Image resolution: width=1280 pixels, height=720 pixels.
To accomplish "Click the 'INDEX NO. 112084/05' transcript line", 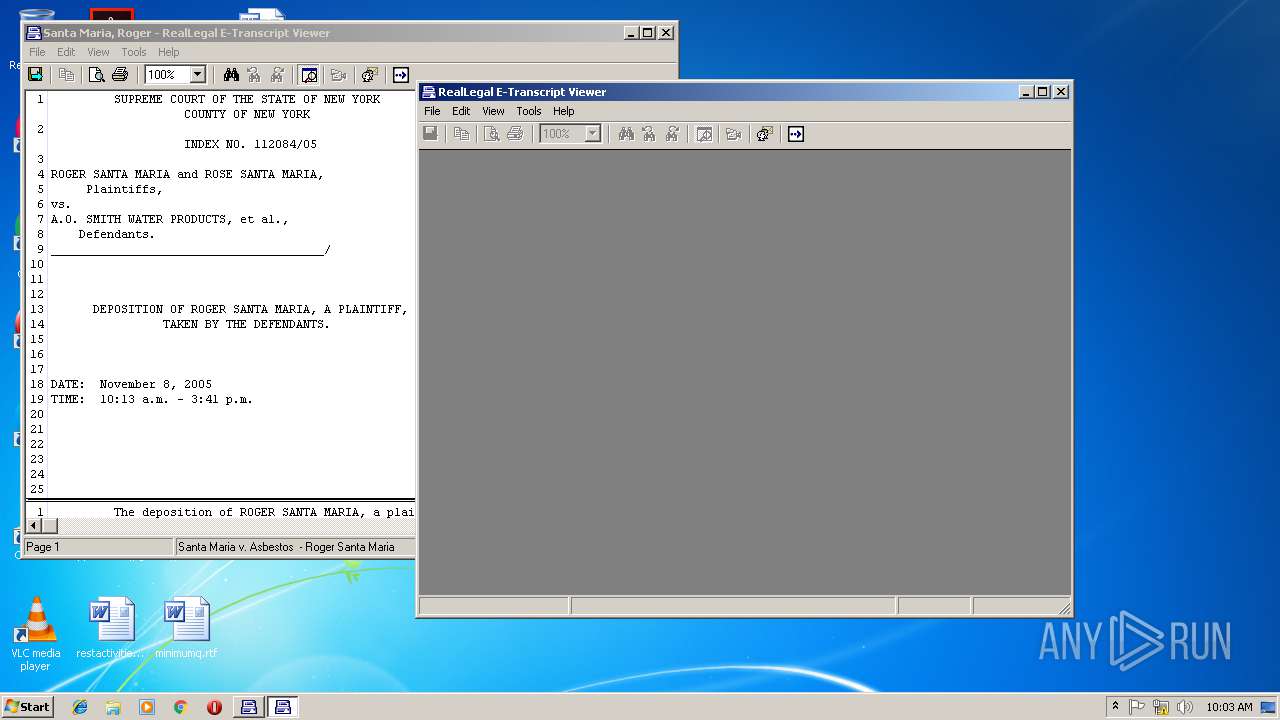I will click(x=250, y=144).
